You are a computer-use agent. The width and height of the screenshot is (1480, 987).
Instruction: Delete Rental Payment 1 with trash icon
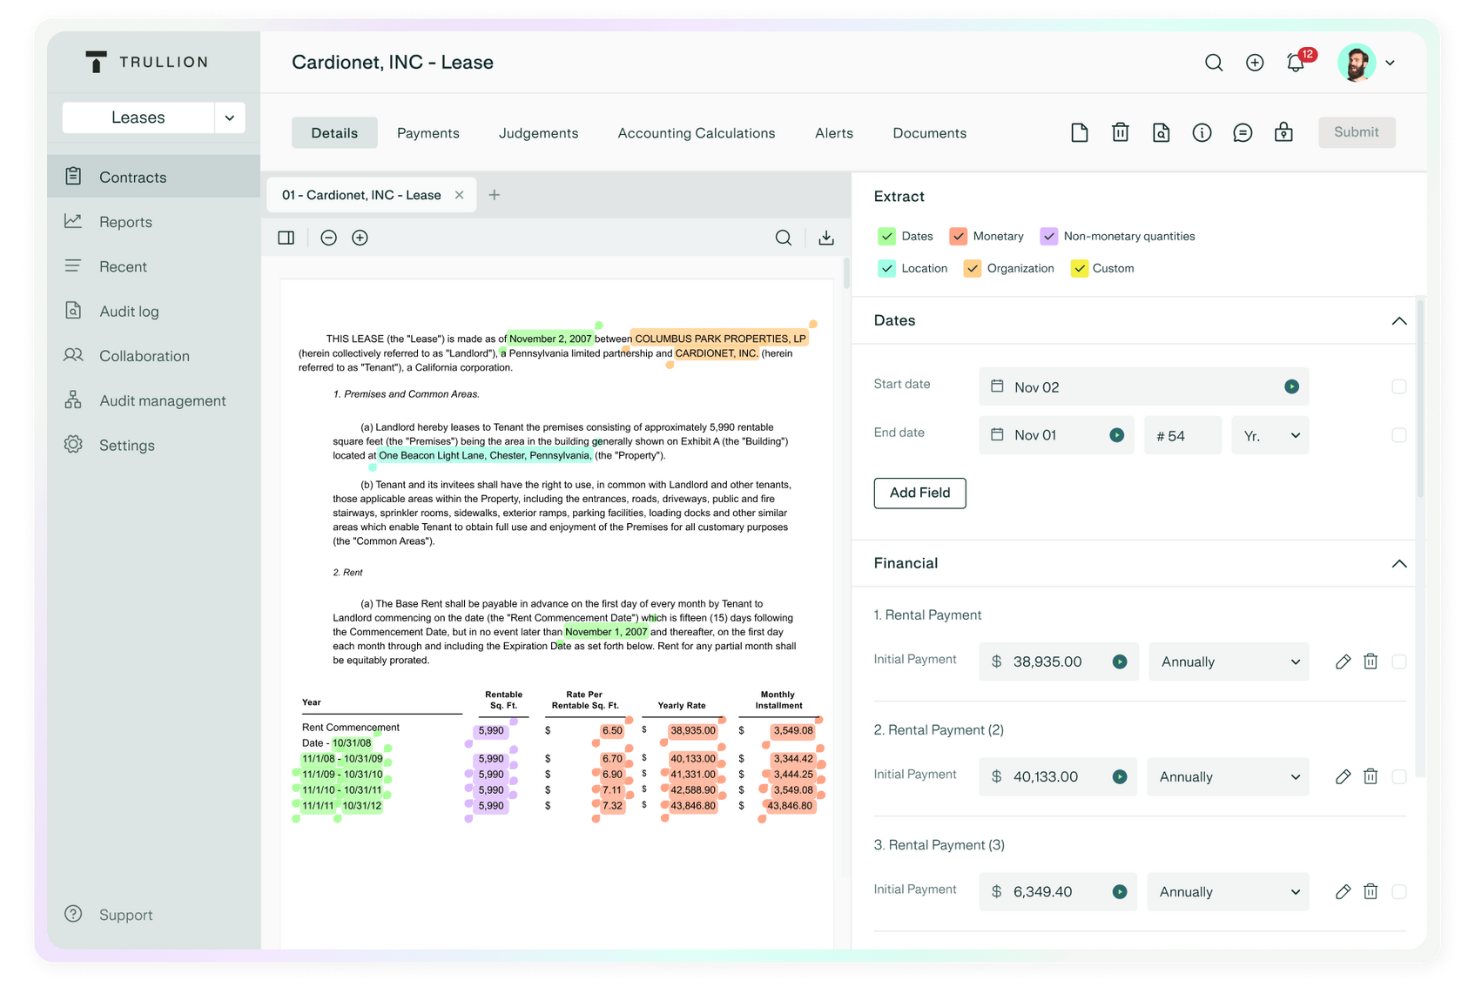click(x=1371, y=662)
